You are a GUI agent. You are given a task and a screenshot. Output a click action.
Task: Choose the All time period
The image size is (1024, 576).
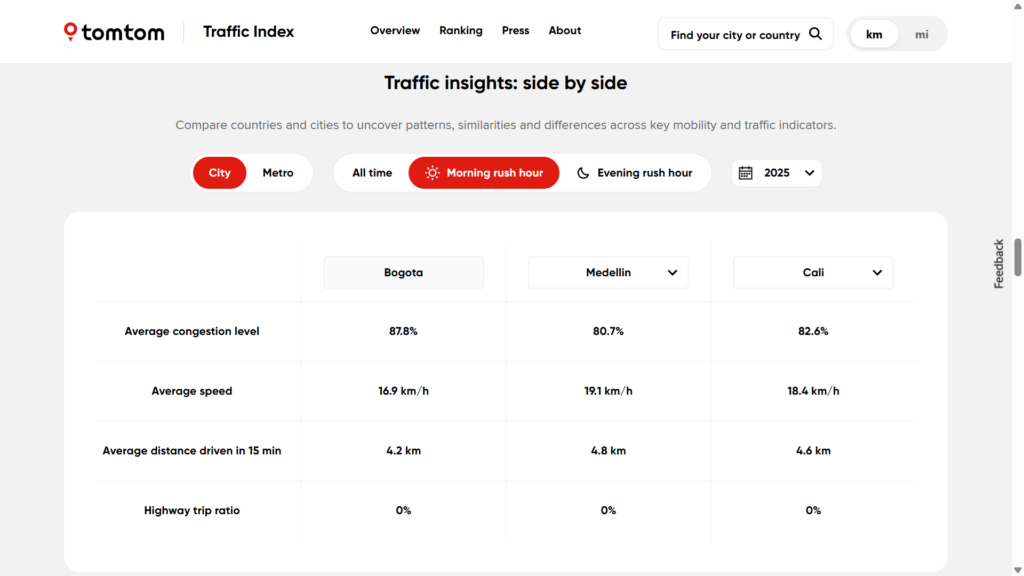pos(372,173)
